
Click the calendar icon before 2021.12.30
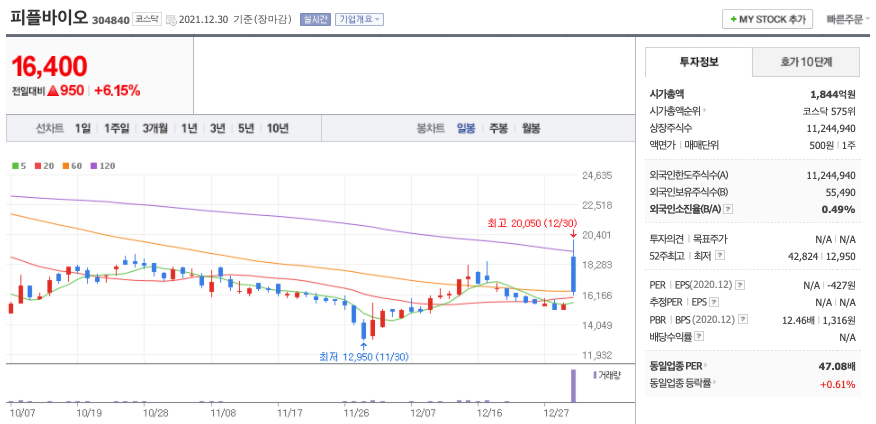pos(172,20)
